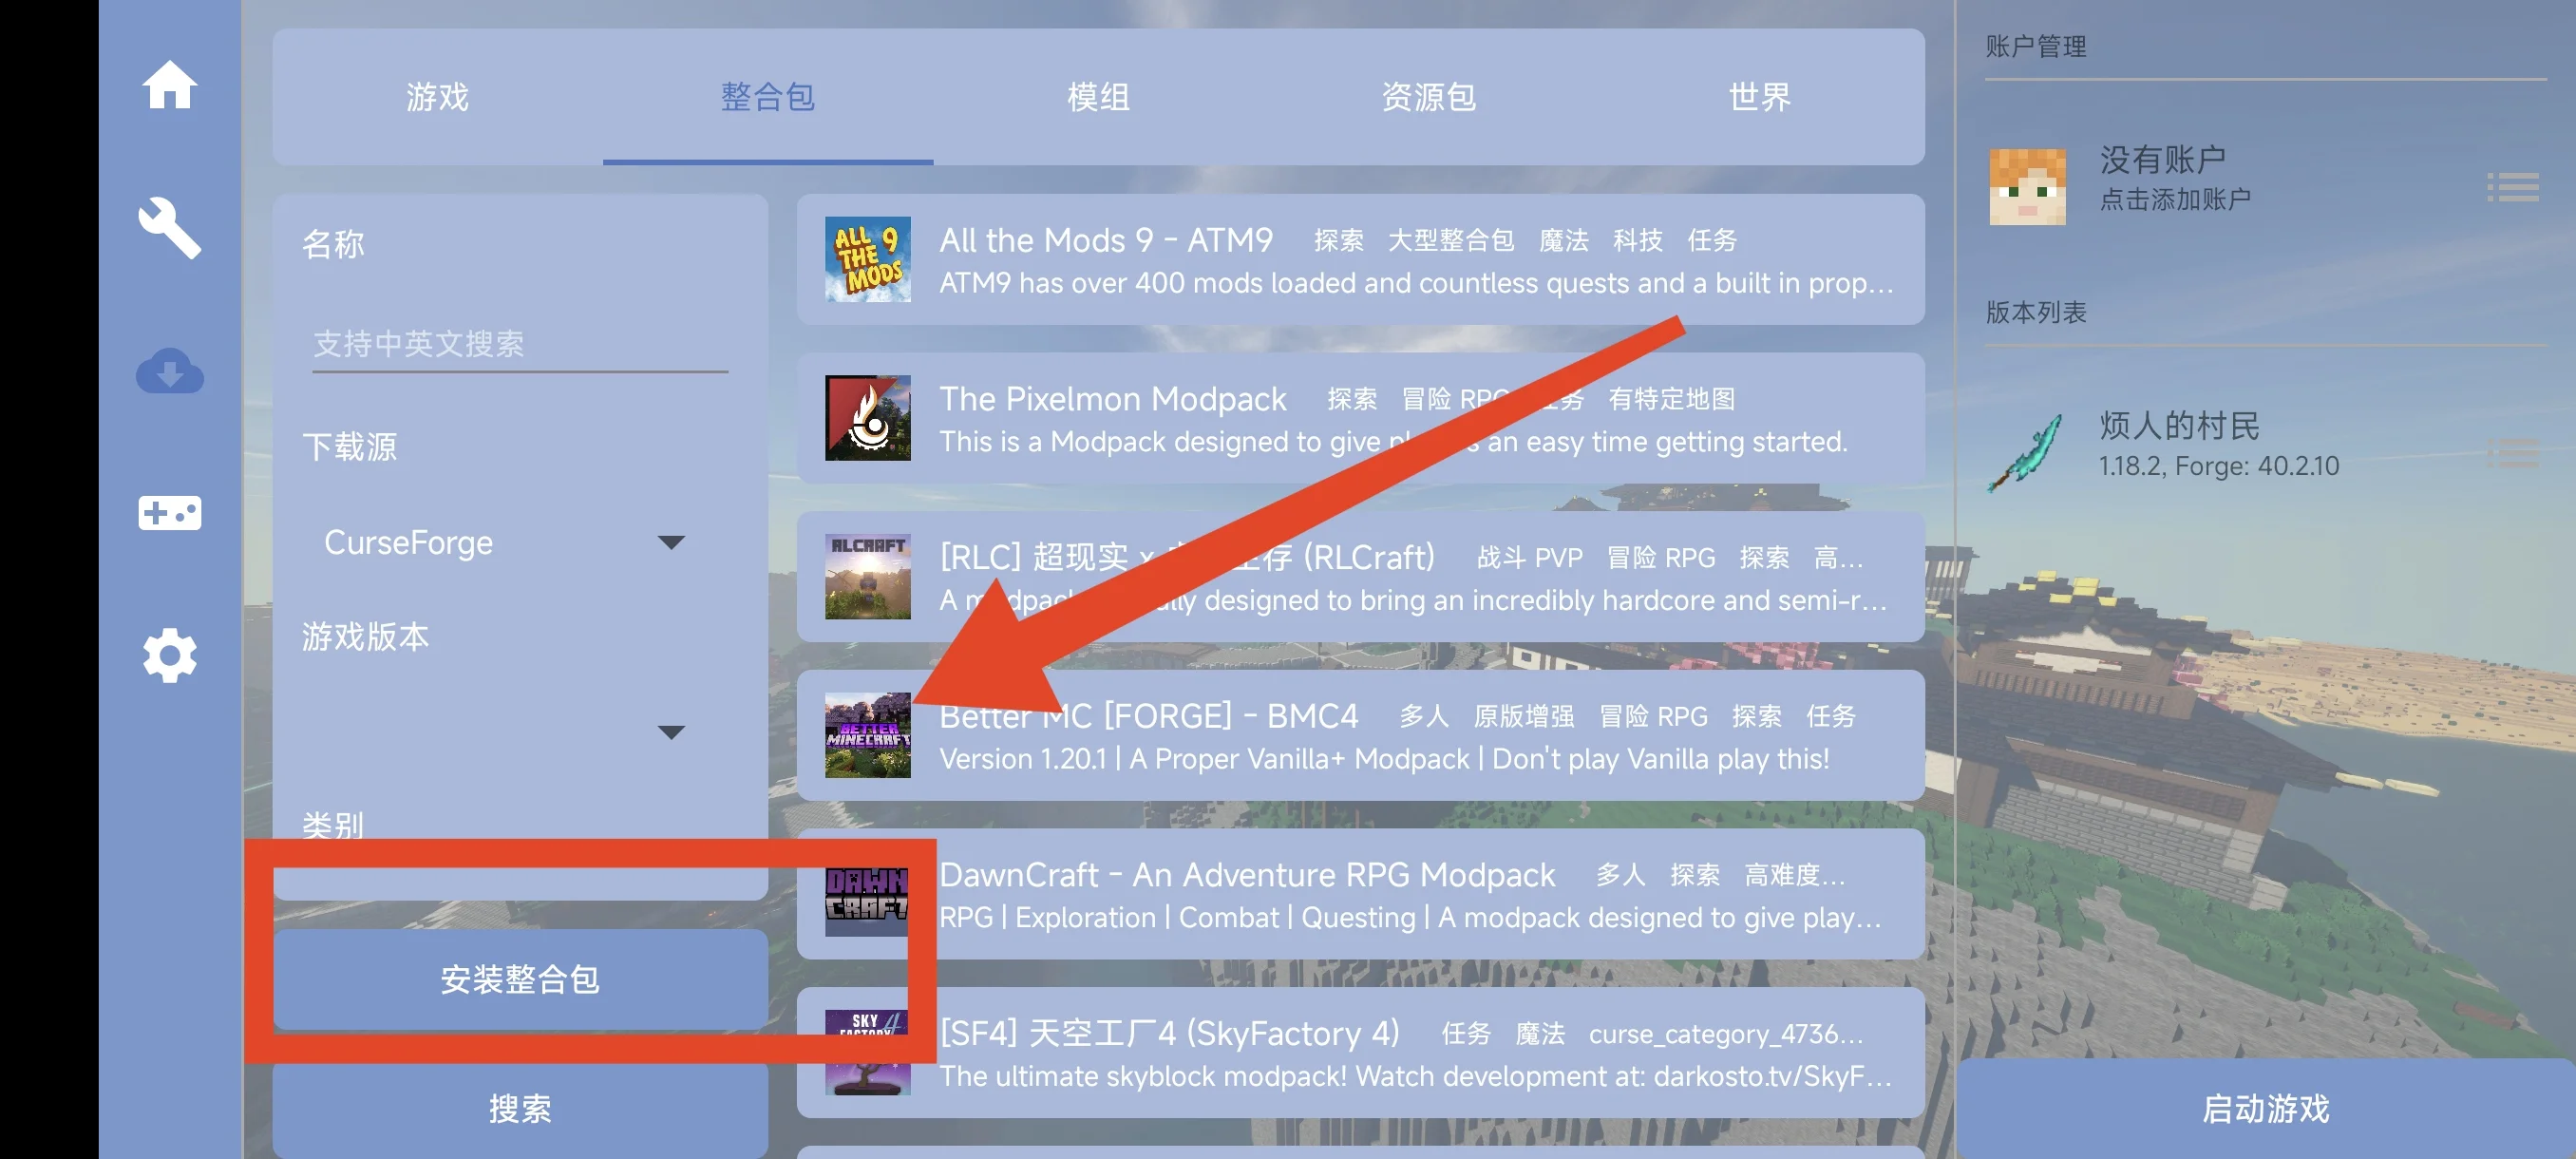Click 点击添加账户 to add account
The width and height of the screenshot is (2576, 1159).
click(2175, 199)
